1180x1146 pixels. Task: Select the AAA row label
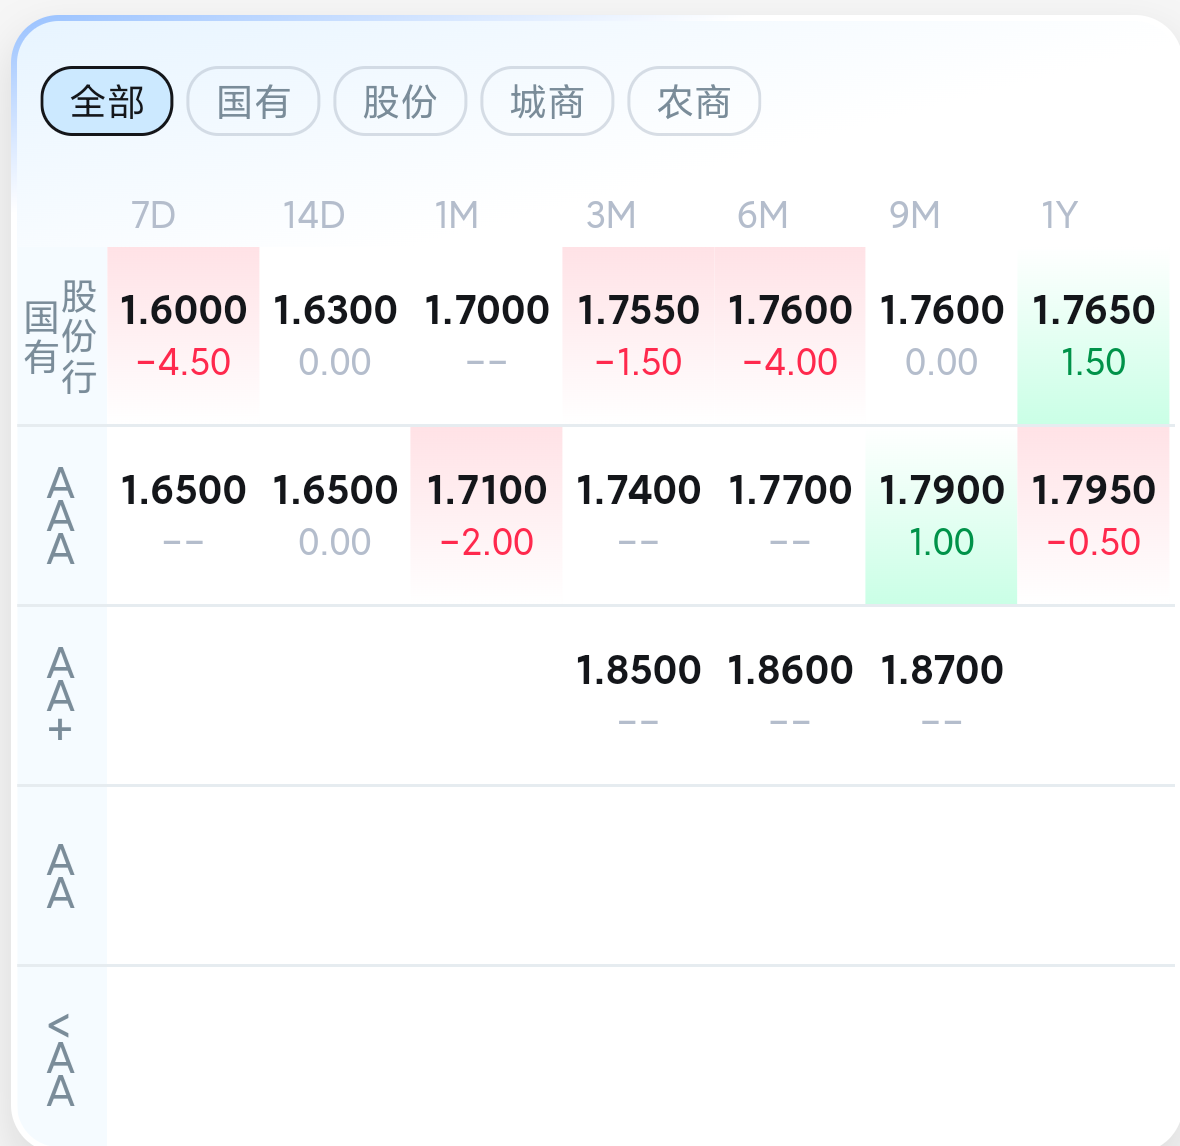click(x=62, y=515)
